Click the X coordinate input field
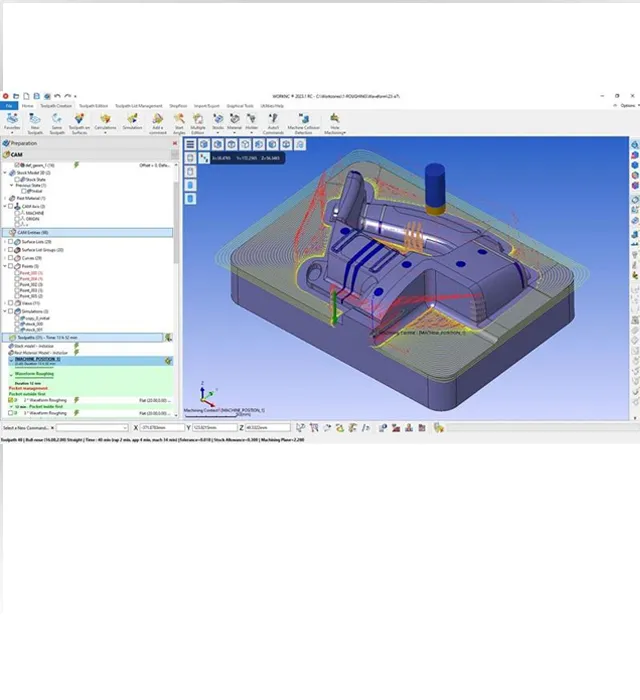640x700 pixels. (162, 428)
